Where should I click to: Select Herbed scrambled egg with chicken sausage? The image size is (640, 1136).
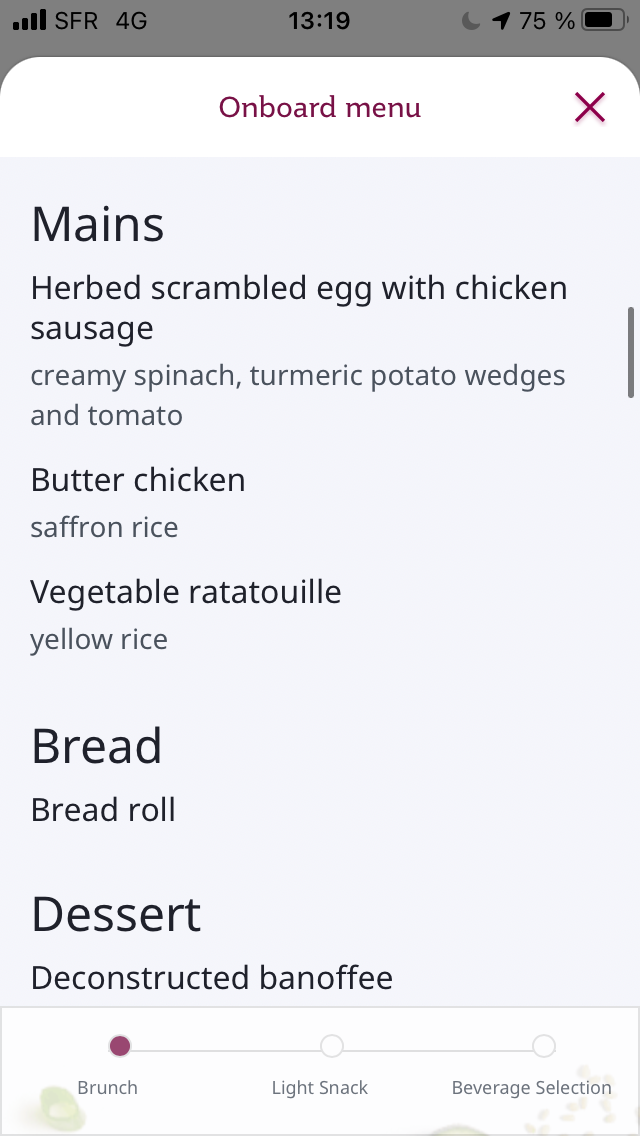click(299, 308)
